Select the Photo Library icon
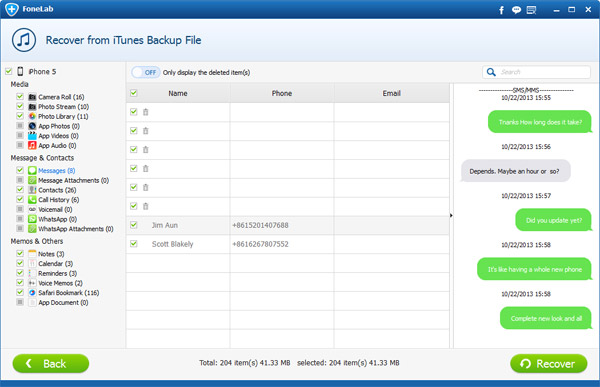 pyautogui.click(x=32, y=116)
